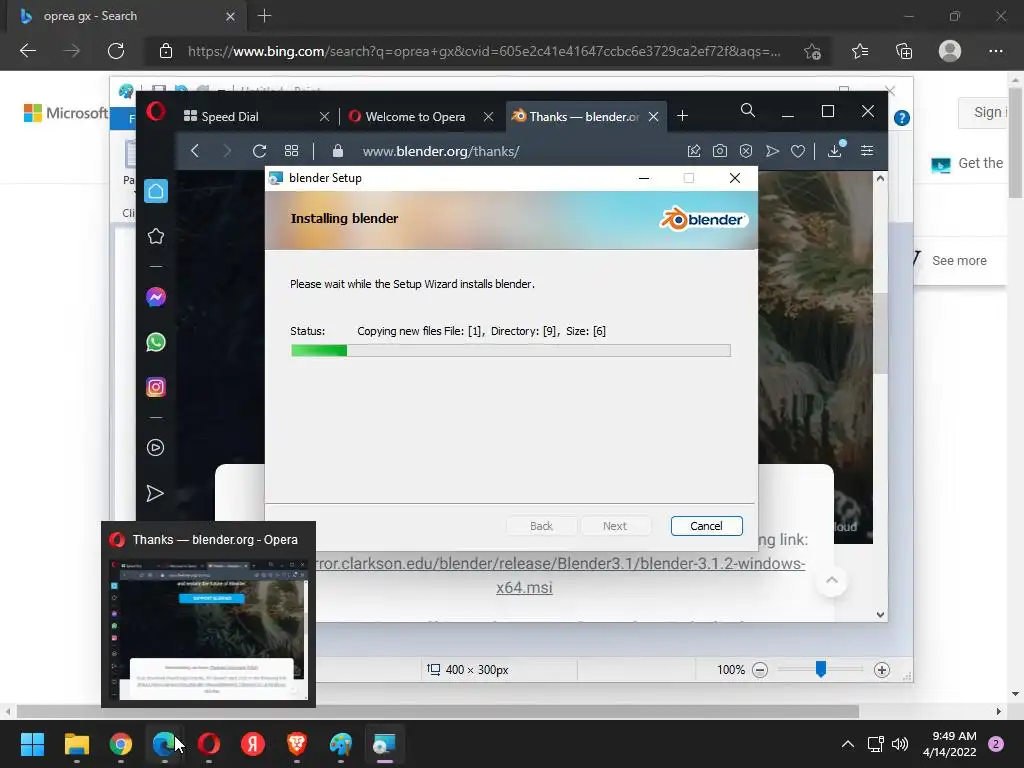Click Opera edit/share page icon
This screenshot has width=1024, height=768.
tap(694, 151)
